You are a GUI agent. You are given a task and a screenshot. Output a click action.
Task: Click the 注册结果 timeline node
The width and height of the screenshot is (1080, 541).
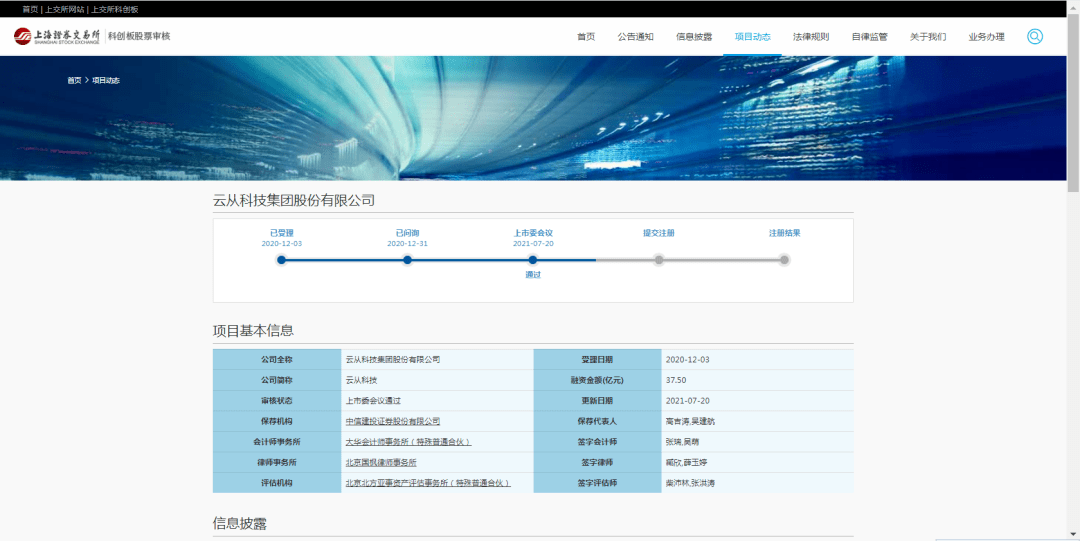[x=784, y=260]
